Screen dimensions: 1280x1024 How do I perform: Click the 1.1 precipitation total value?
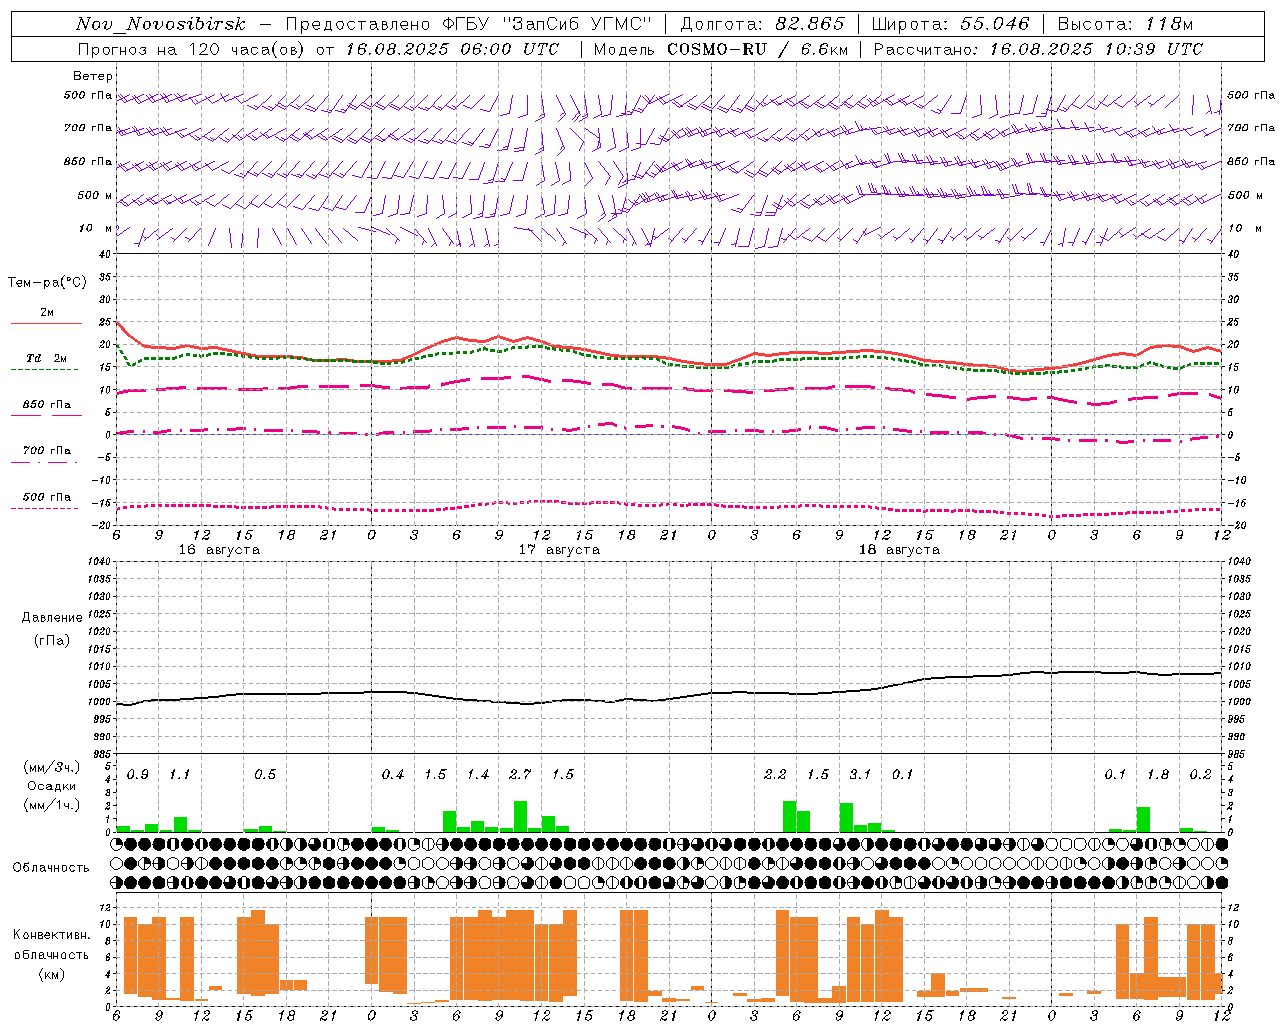(180, 775)
